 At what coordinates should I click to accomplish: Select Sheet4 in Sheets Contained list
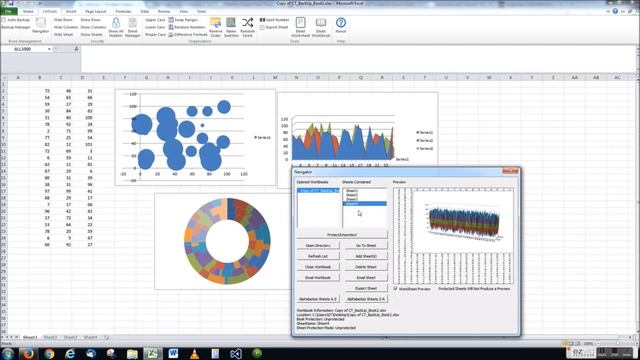point(365,203)
